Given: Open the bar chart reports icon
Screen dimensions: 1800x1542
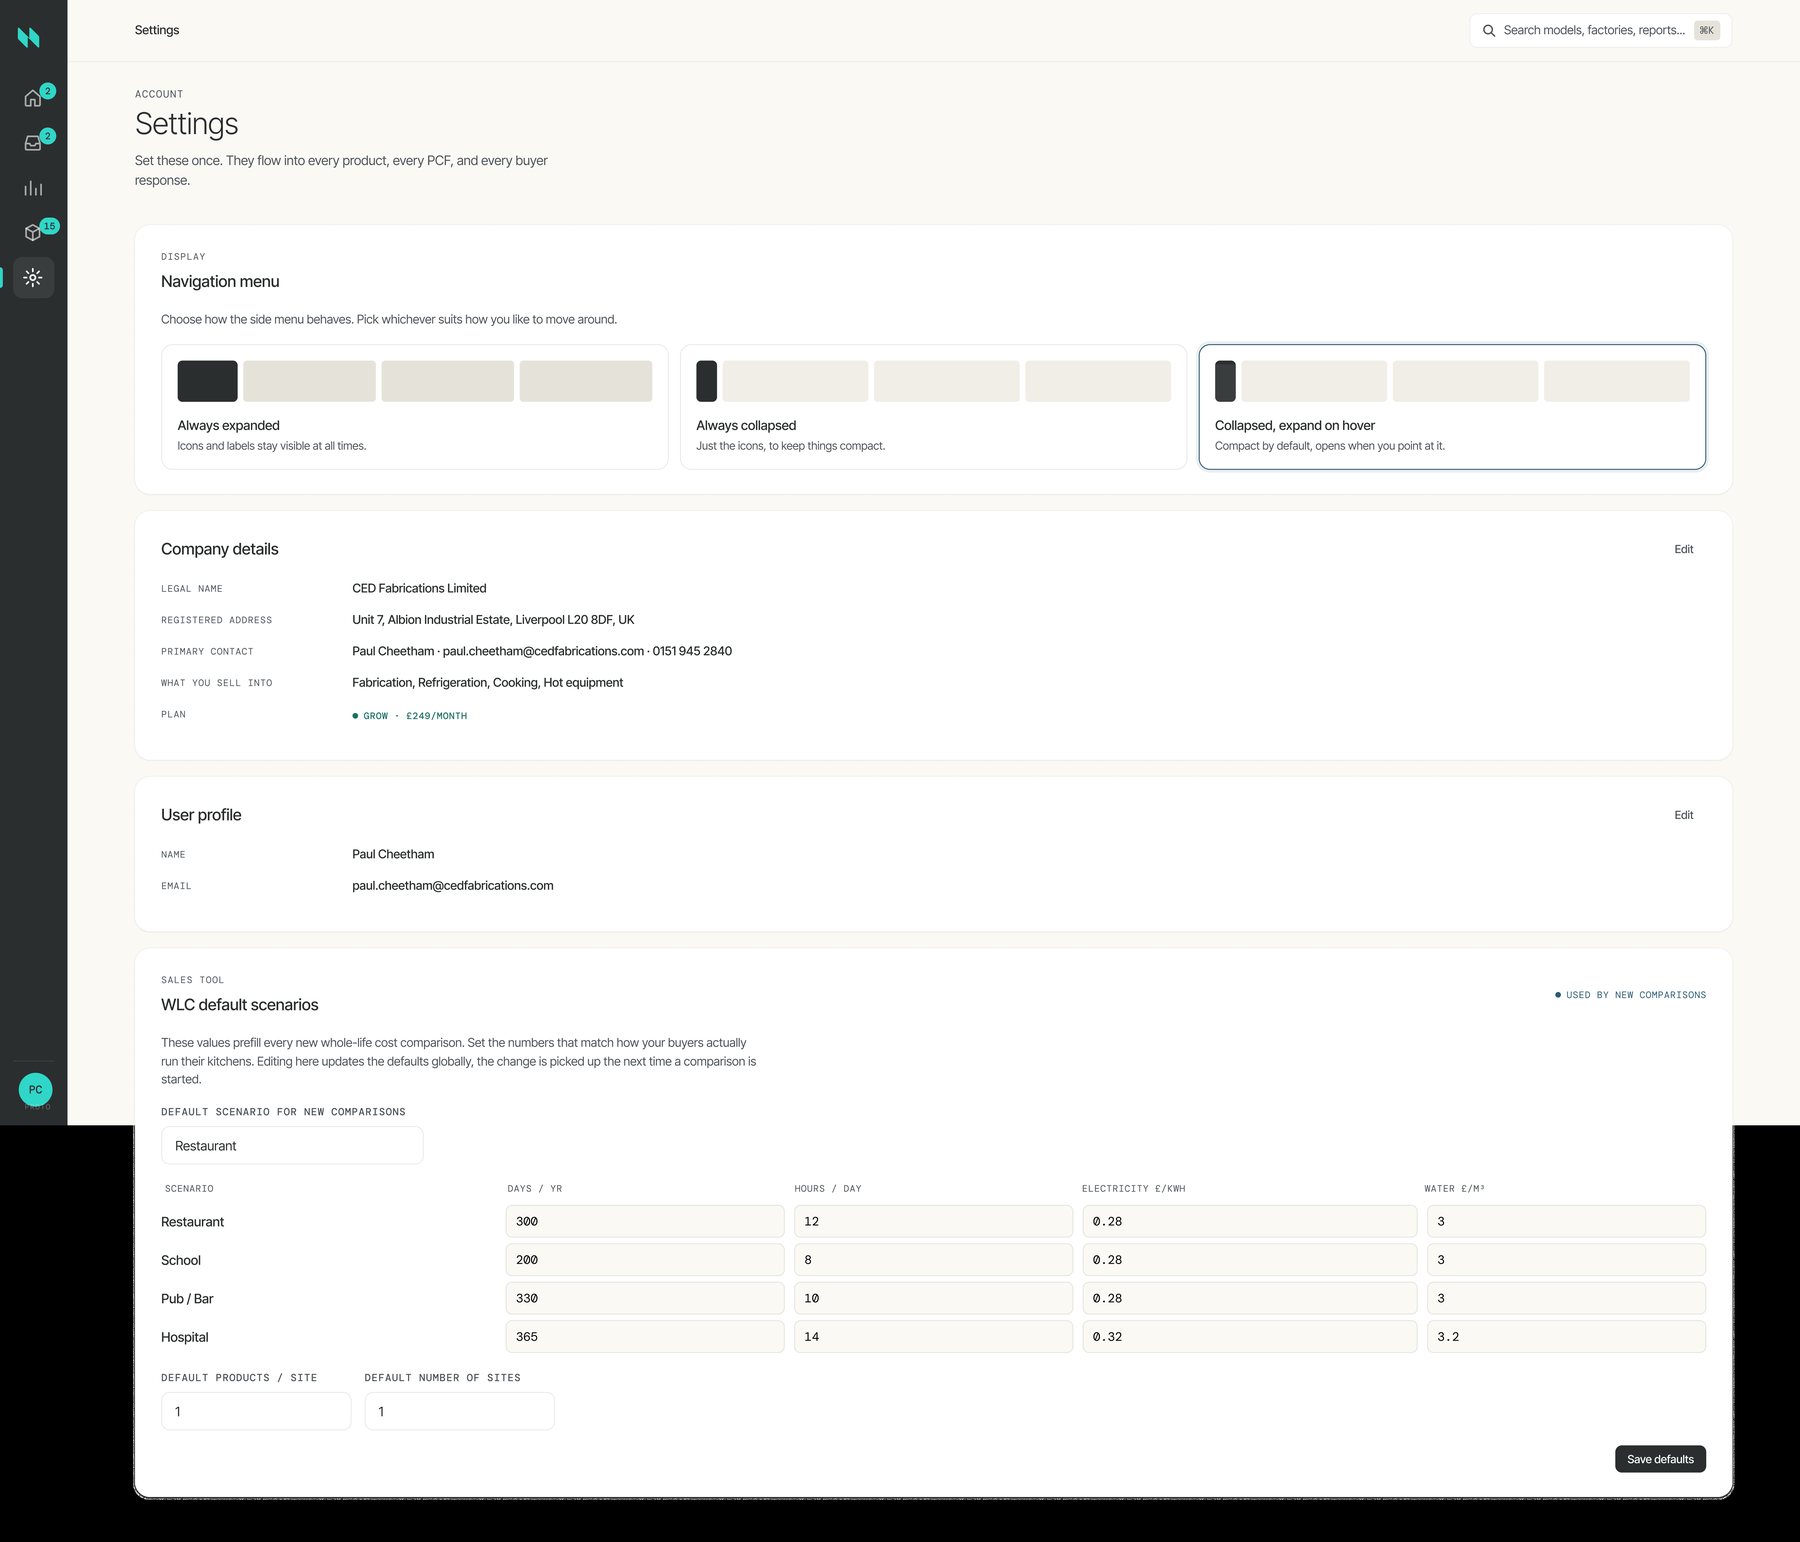Looking at the screenshot, I should (33, 188).
